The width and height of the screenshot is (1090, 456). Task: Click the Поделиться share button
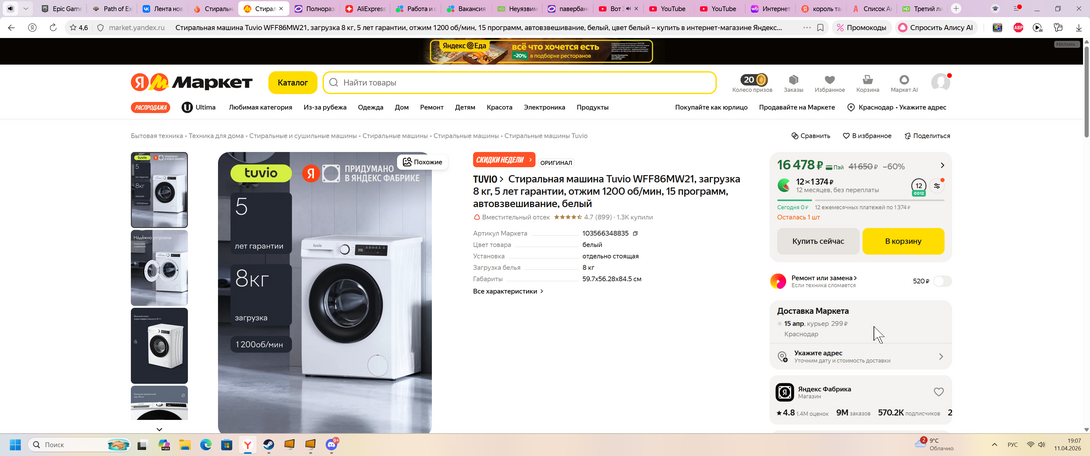(927, 136)
